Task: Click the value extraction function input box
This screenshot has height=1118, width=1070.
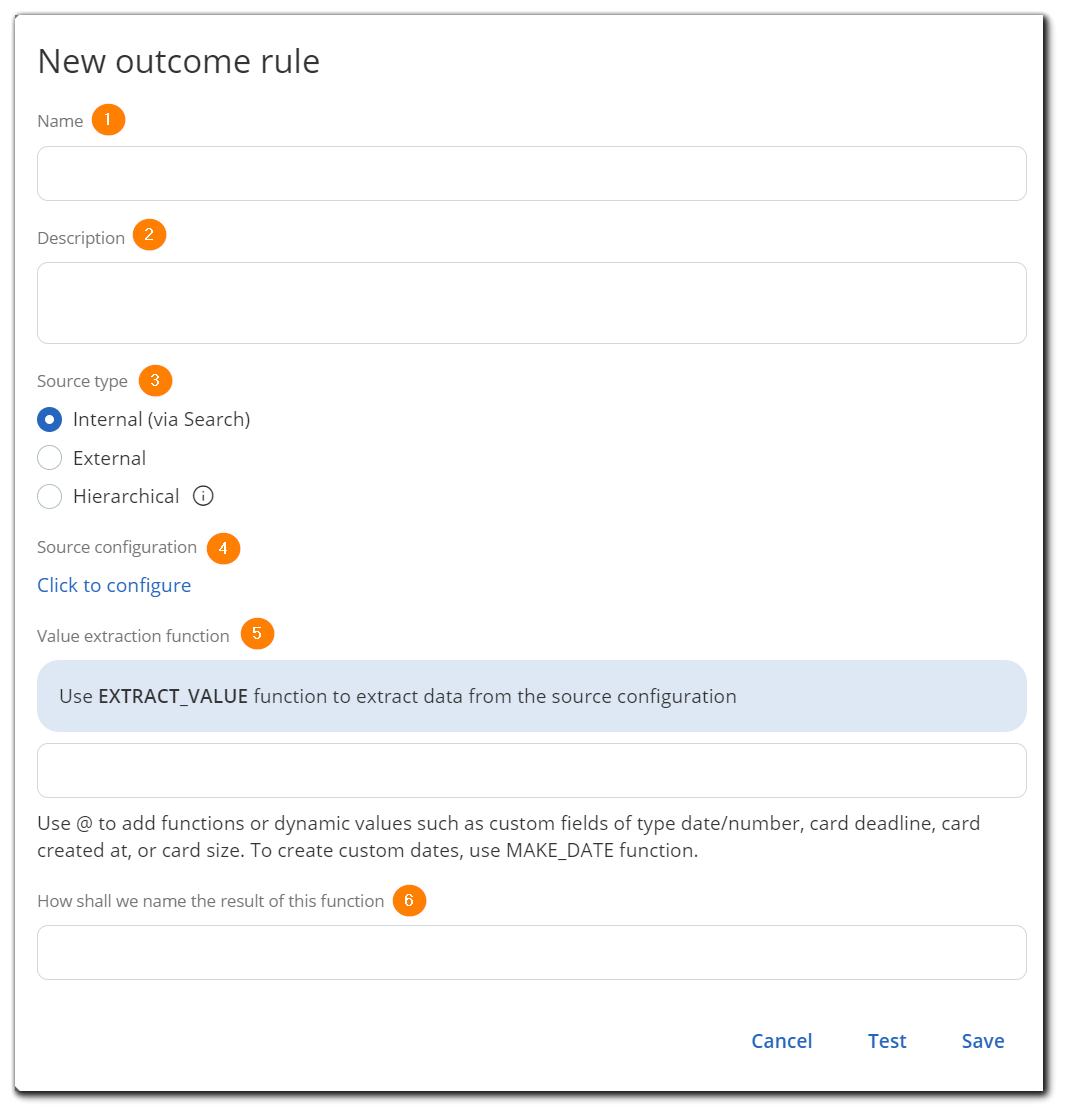Action: [x=532, y=770]
